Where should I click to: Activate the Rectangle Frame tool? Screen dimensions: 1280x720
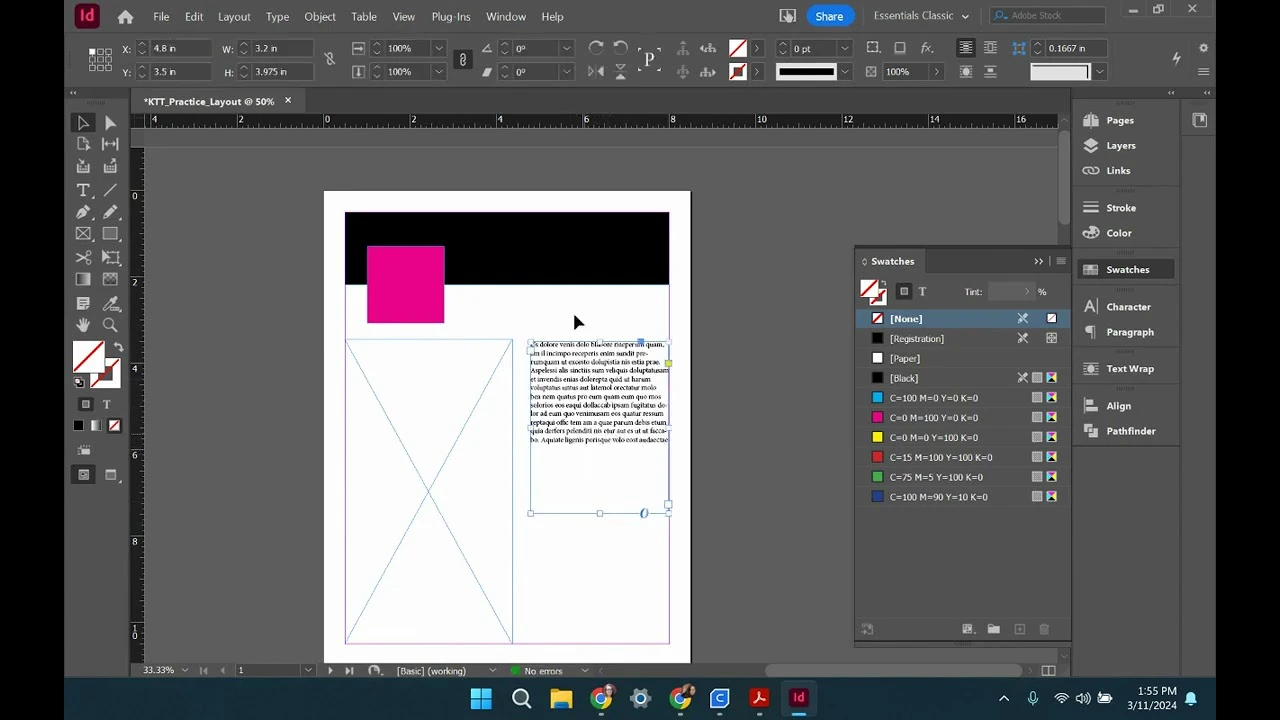[83, 234]
